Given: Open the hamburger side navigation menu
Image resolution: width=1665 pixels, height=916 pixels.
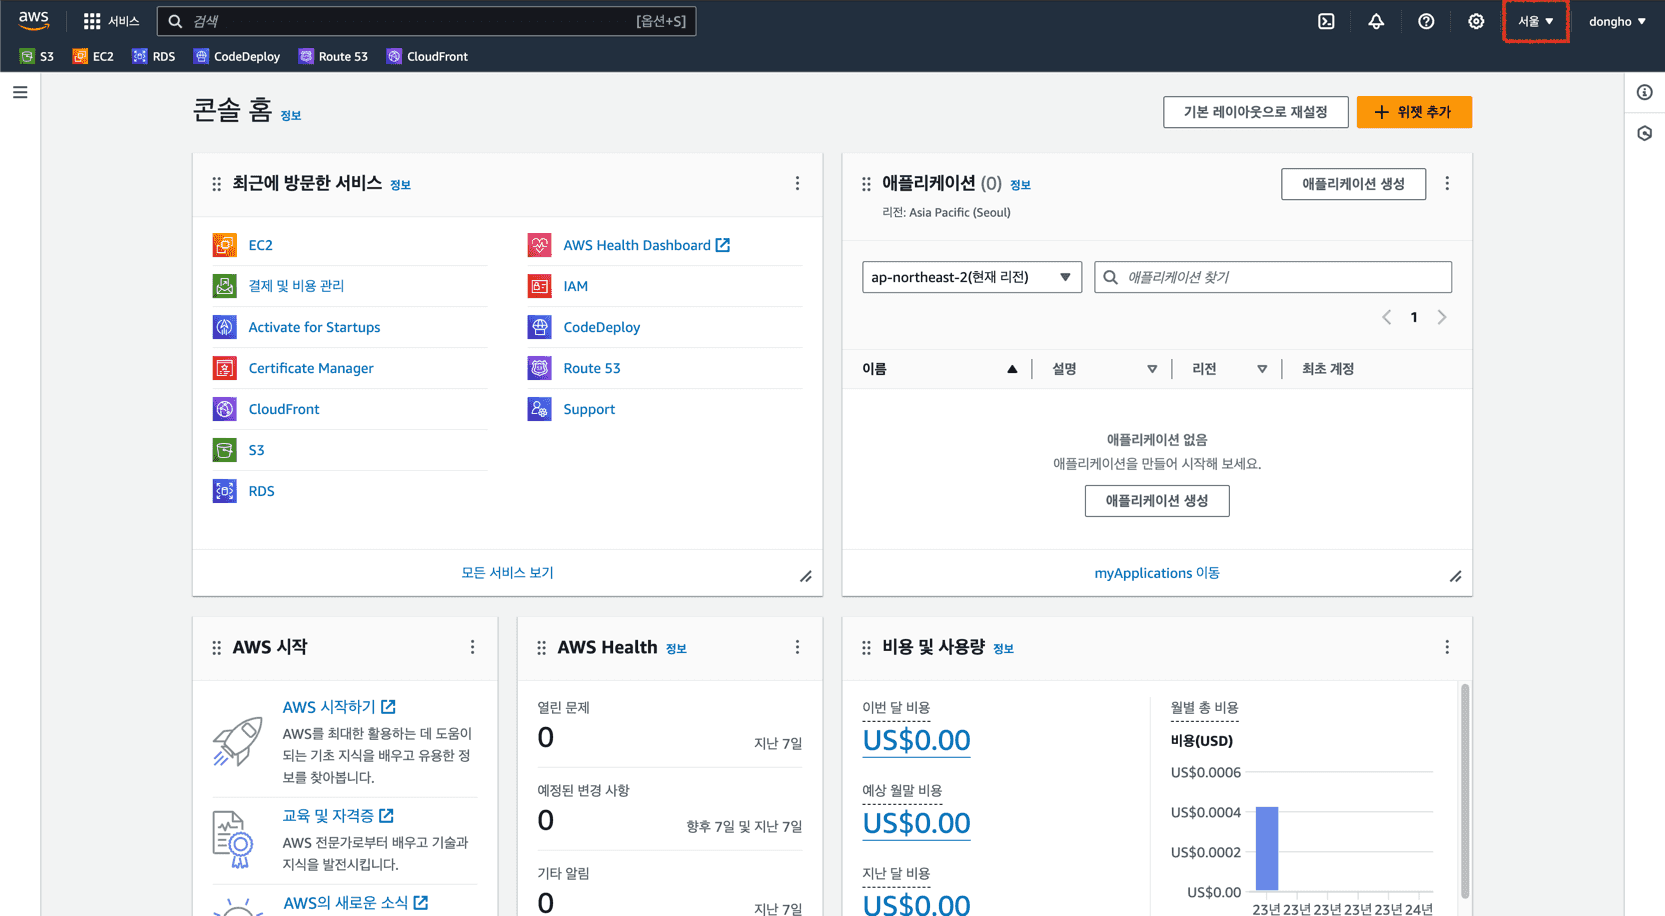Looking at the screenshot, I should (x=20, y=92).
